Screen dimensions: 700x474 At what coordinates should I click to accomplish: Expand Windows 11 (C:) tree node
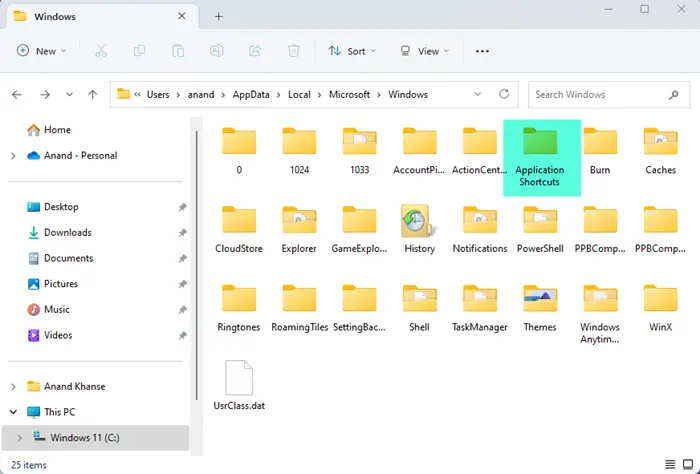(20, 438)
